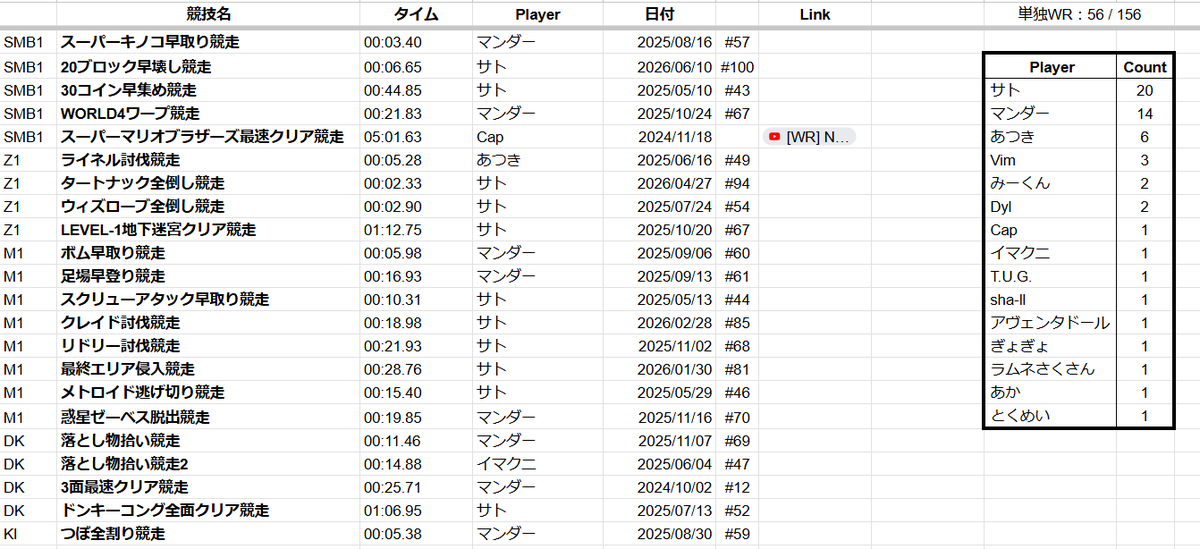Screen dimensions: 1200x549
Task: Select サト in the summary table
Action: coord(1051,90)
